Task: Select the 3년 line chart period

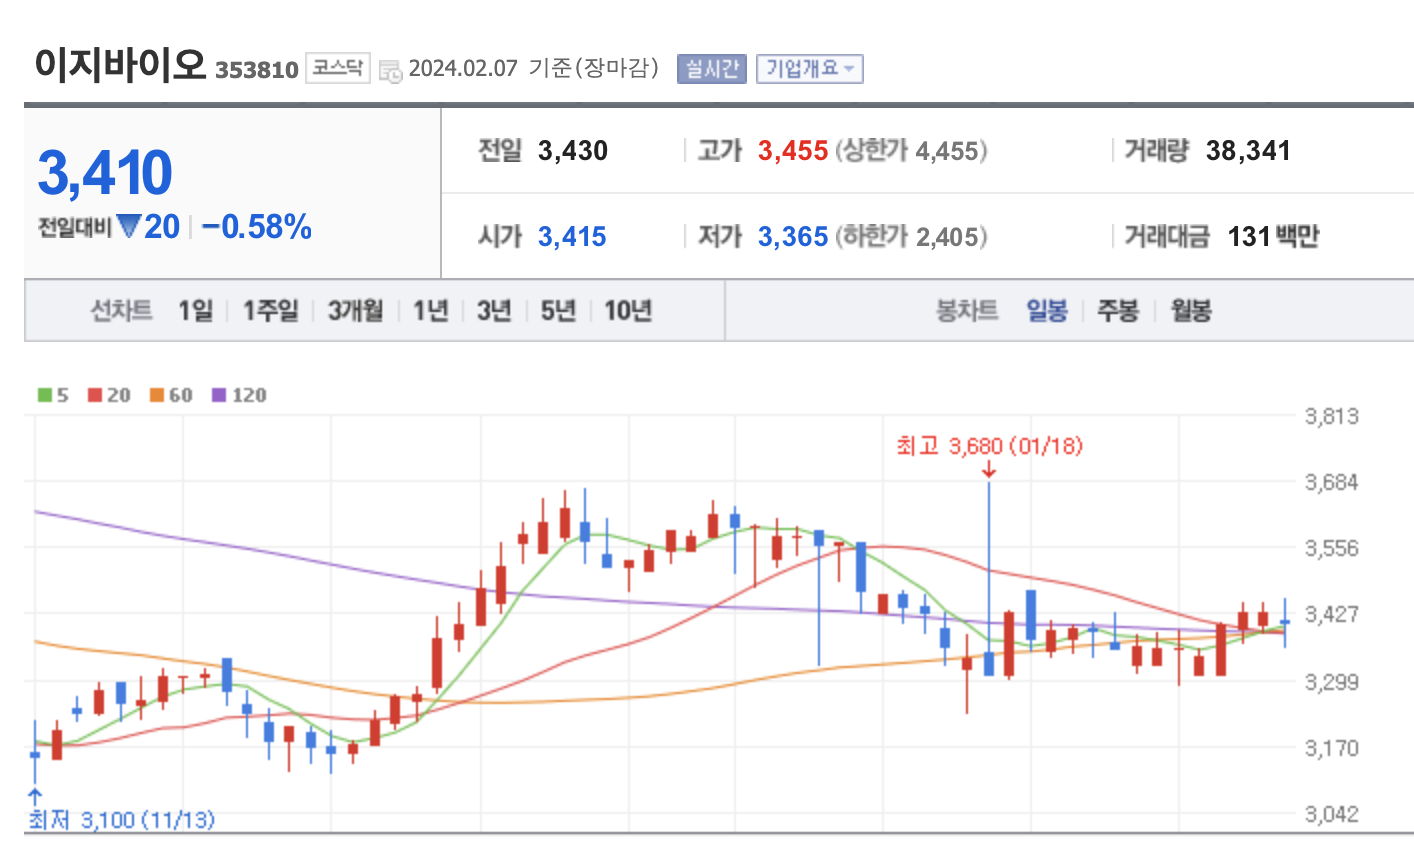Action: coord(495,311)
